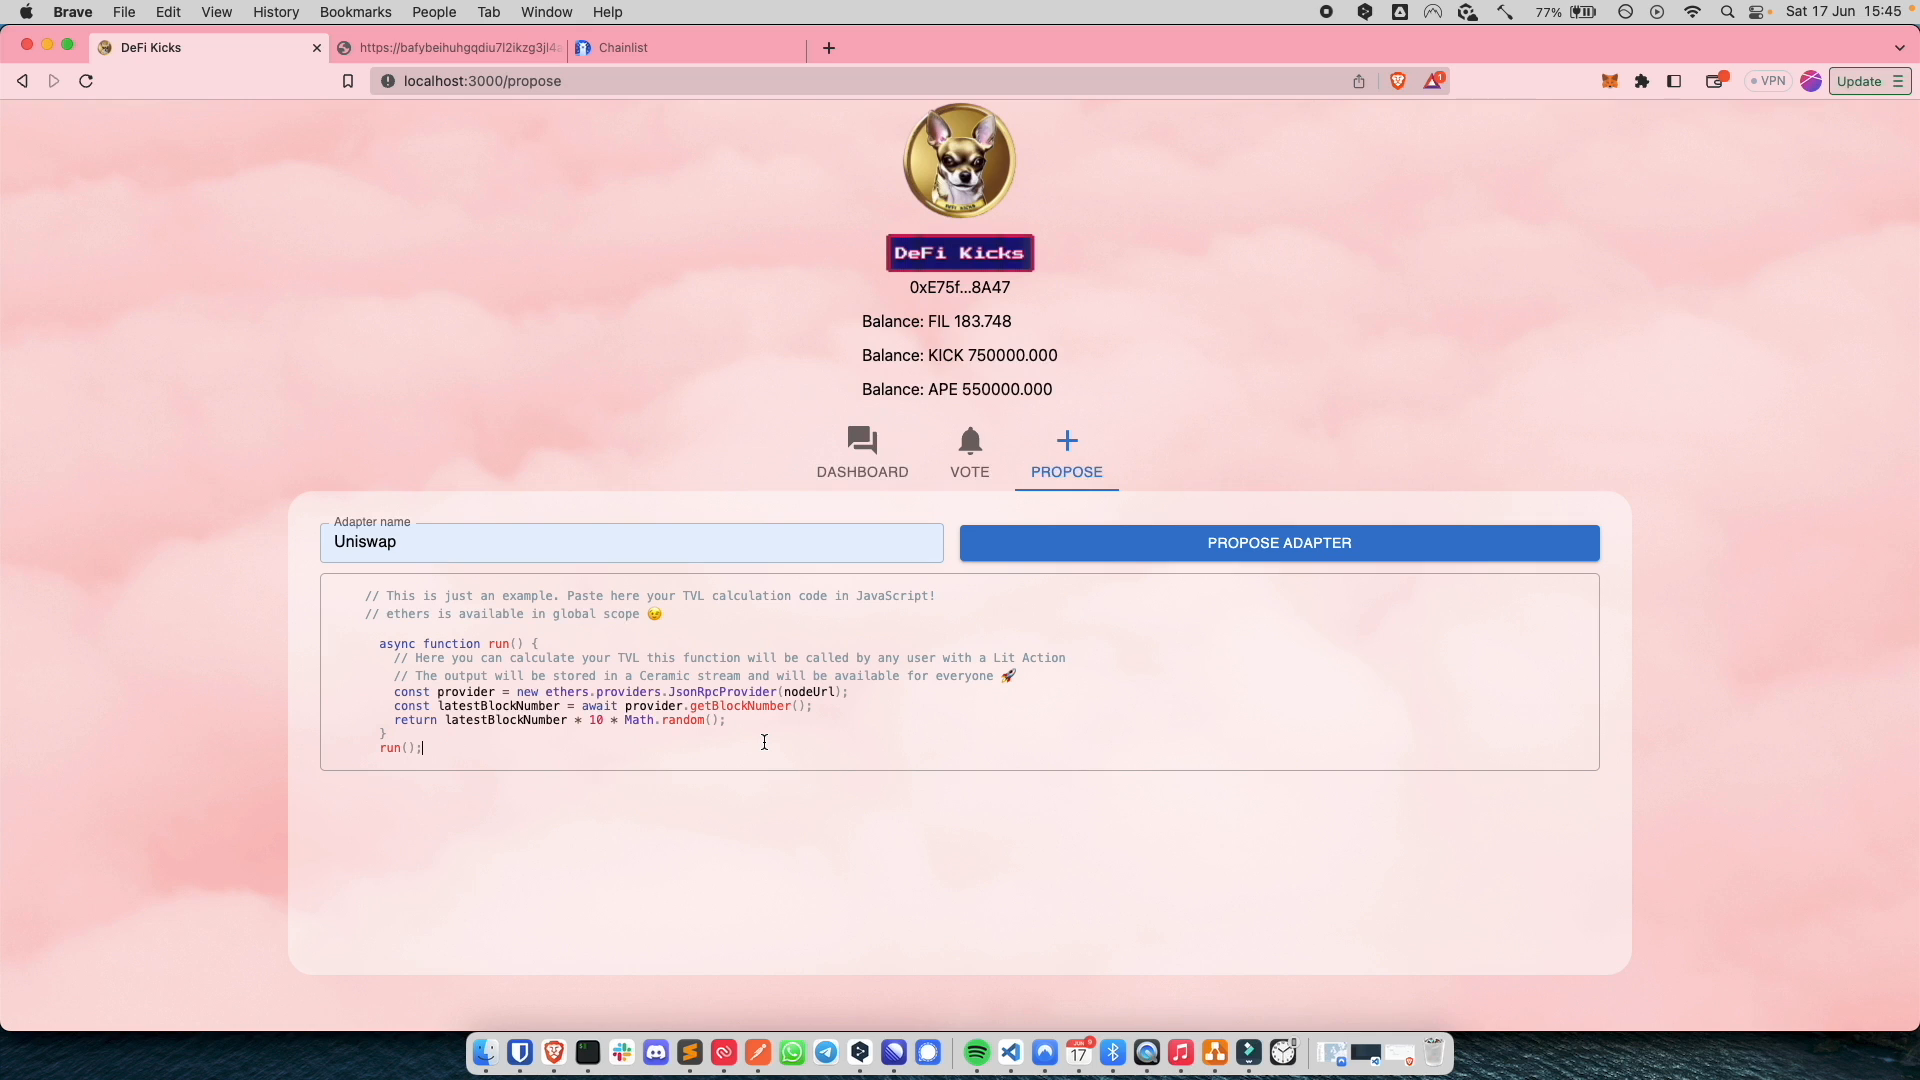This screenshot has width=1920, height=1080.
Task: Open Visual Studio Code from the dock
Action: 1011,1053
